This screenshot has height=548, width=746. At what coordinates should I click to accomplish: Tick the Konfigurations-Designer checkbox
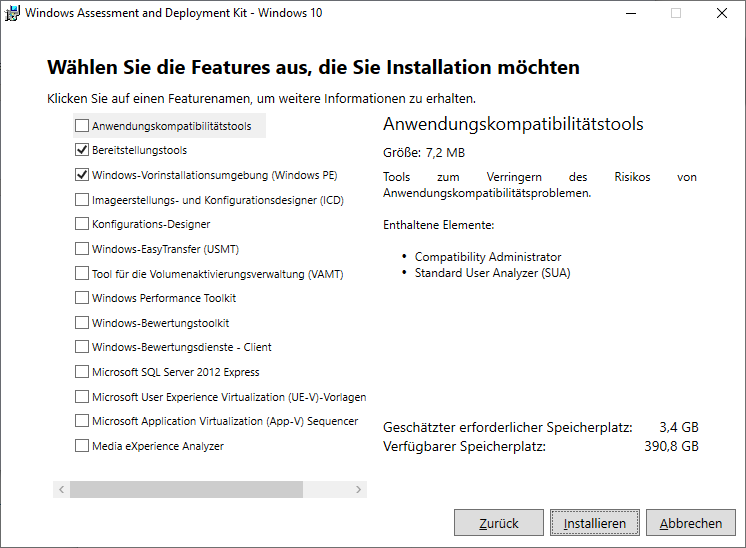82,224
